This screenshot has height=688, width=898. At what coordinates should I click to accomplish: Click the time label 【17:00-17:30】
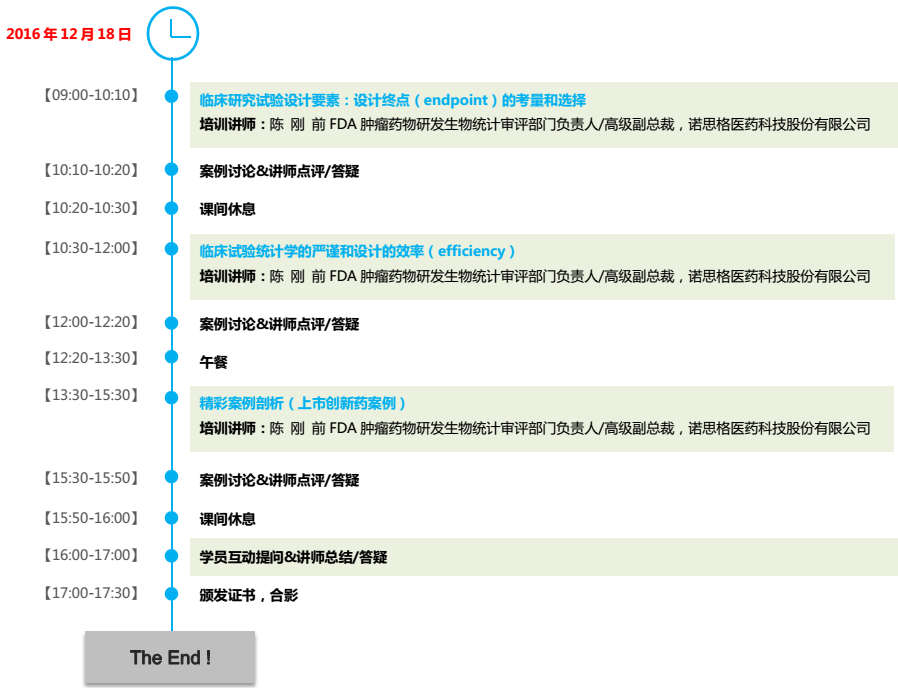click(x=92, y=593)
